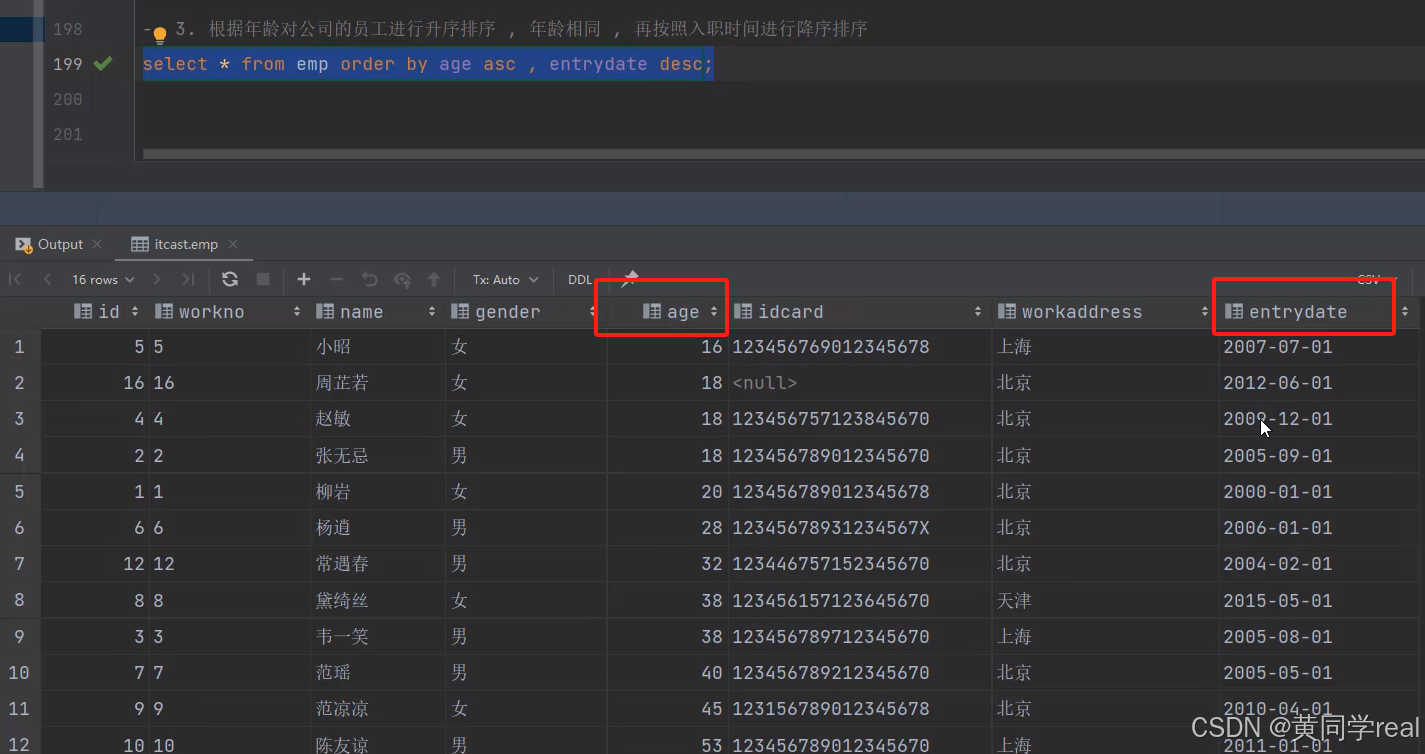
Task: Click the idcard cell 12345678931234567X
Action: point(860,528)
